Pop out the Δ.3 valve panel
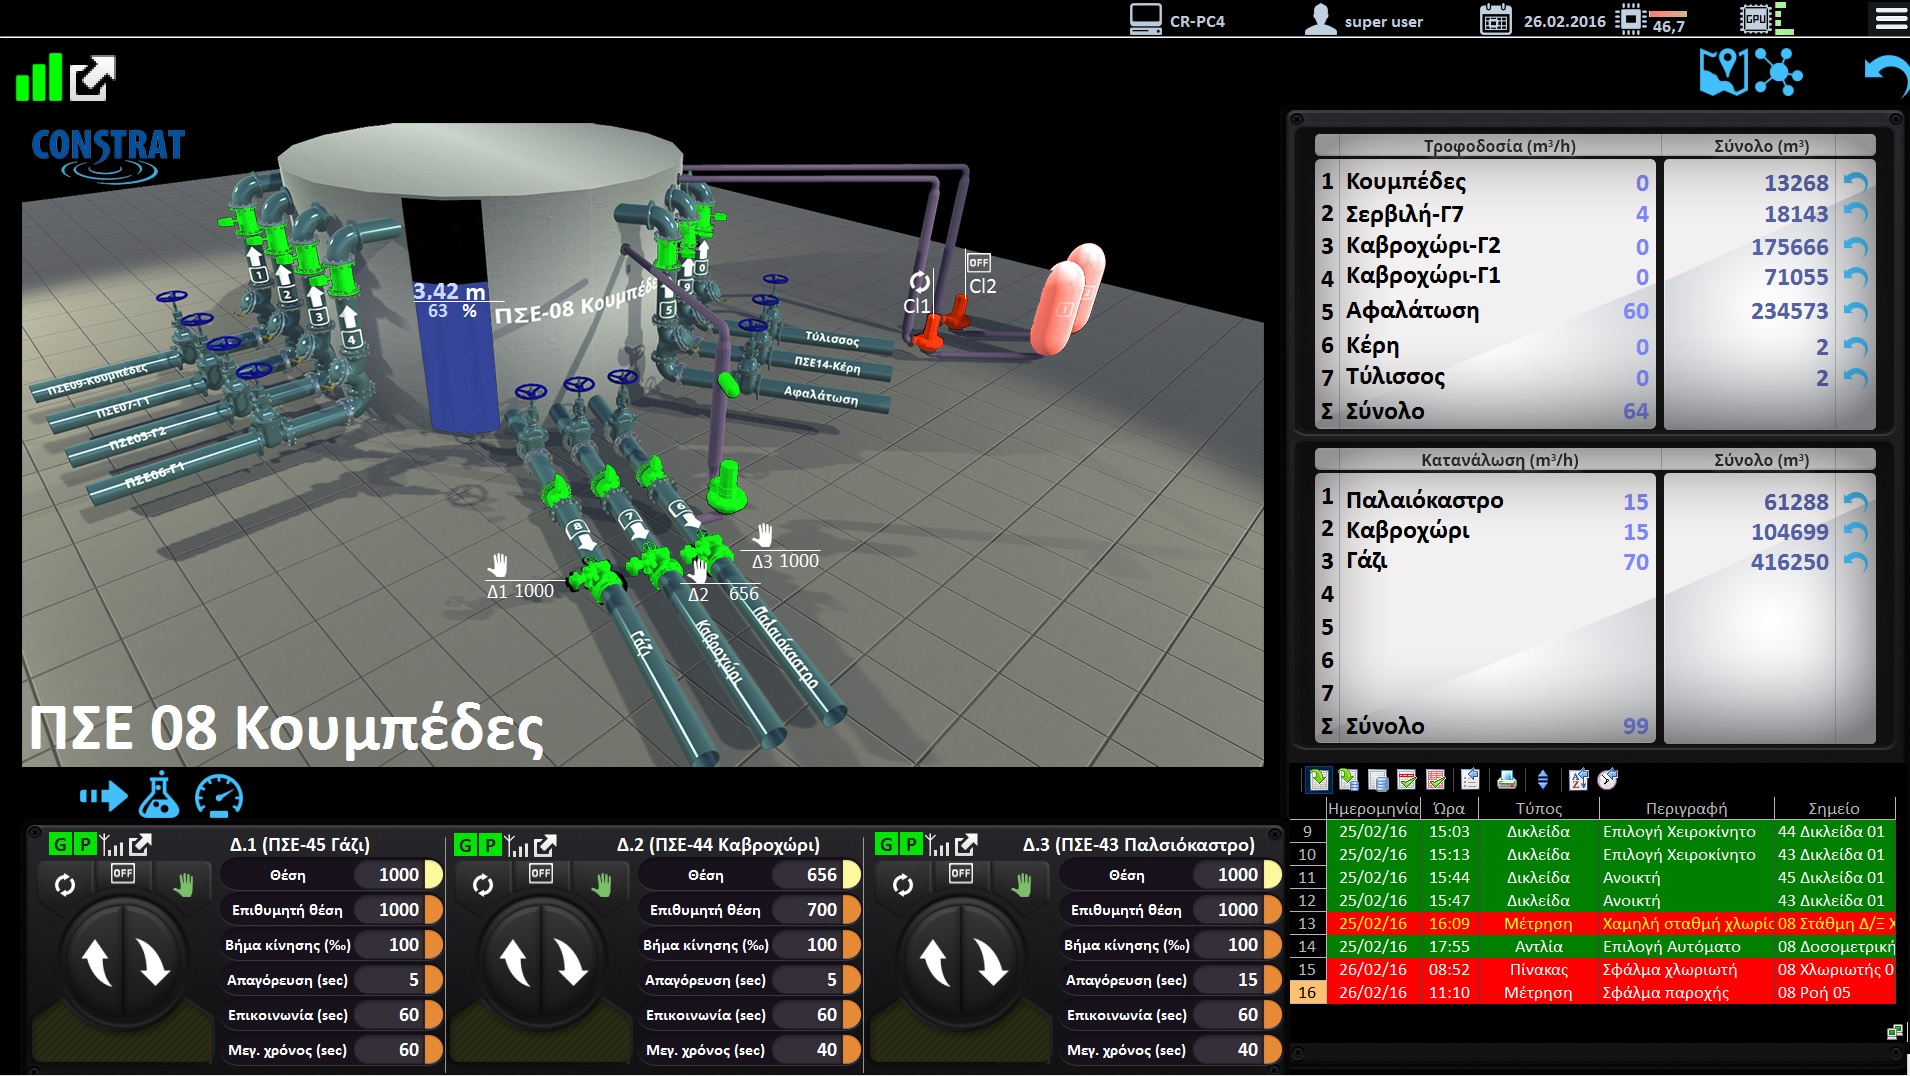Viewport: 1910px width, 1076px height. [966, 845]
